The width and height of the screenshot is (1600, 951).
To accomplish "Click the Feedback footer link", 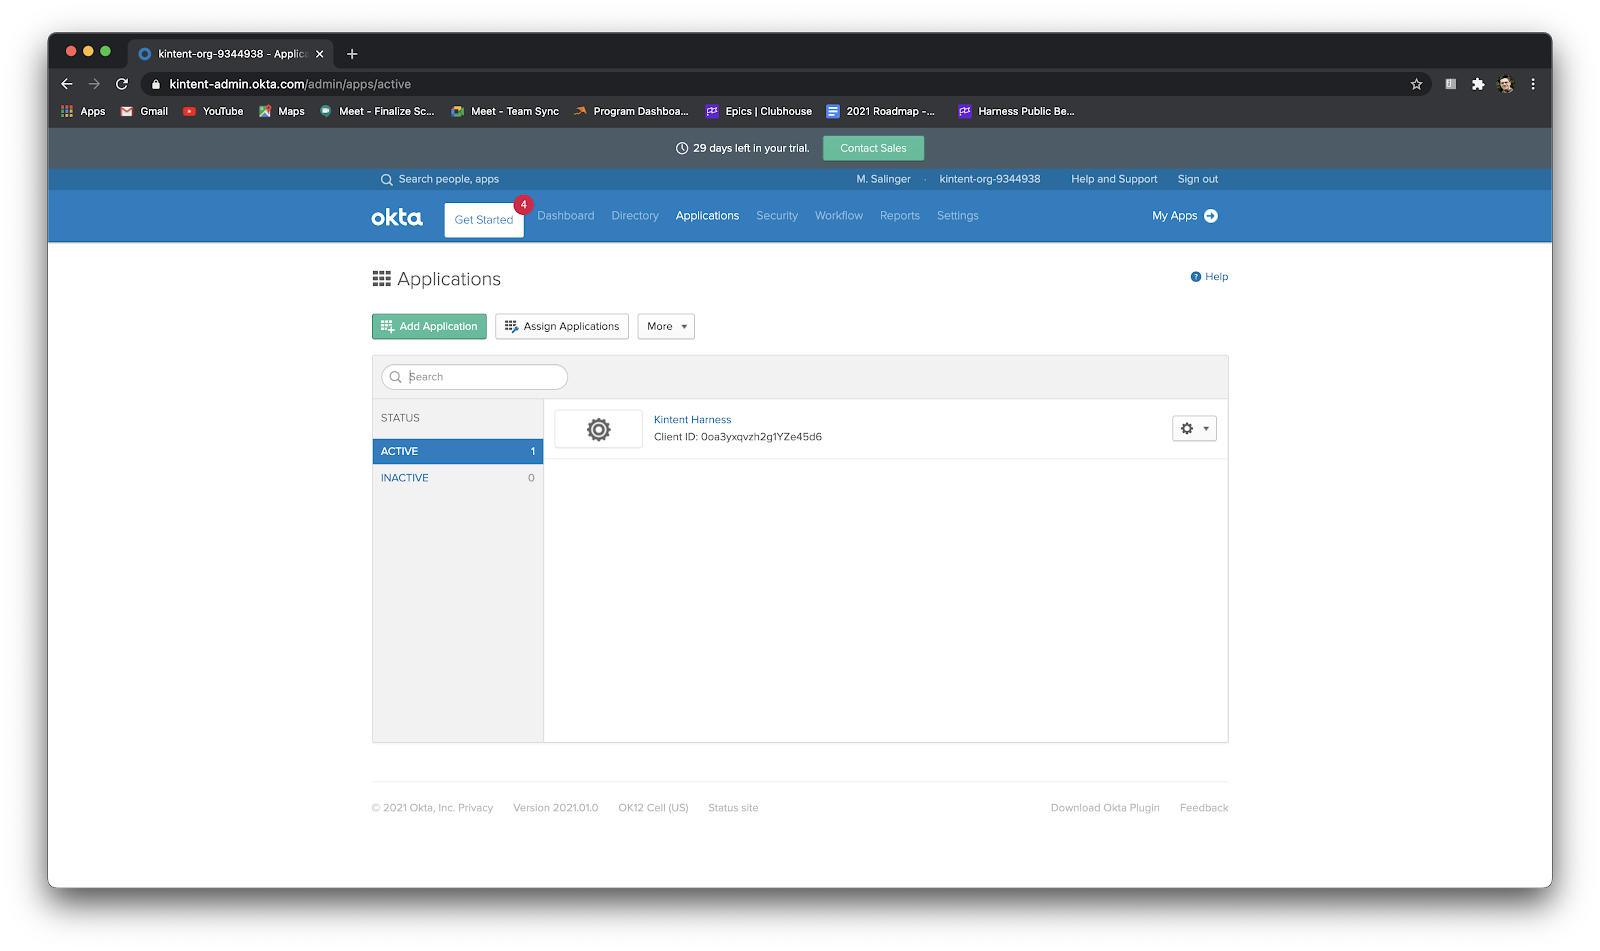I will (x=1204, y=808).
